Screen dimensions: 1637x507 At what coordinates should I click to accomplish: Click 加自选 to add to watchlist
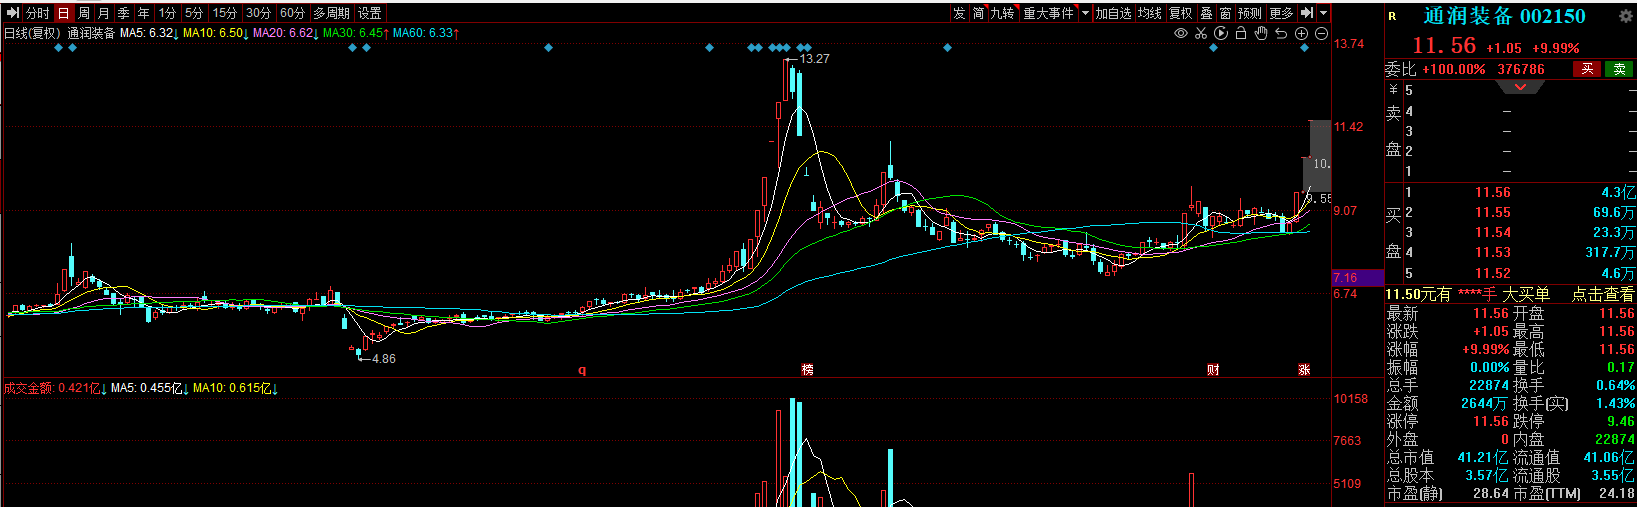(x=1113, y=13)
